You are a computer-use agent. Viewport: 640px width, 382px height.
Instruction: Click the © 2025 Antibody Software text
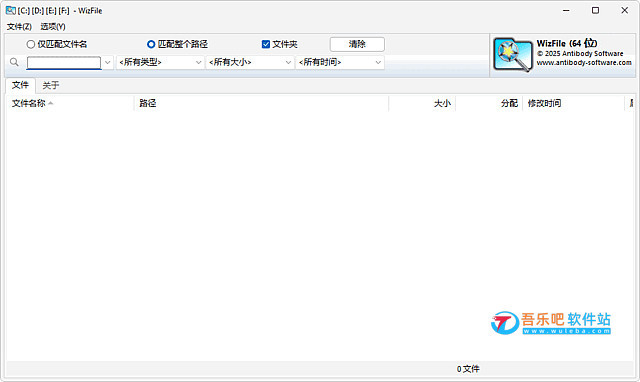[580, 53]
